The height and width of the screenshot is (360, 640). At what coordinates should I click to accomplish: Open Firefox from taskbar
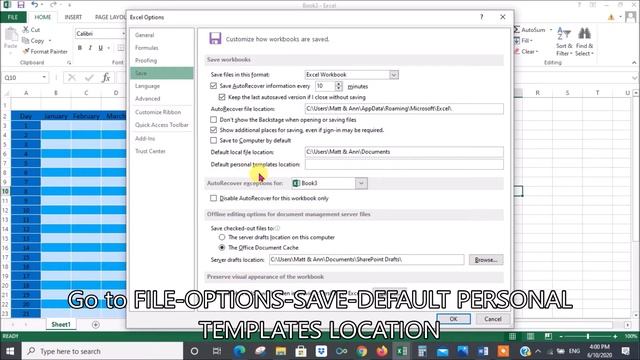[382, 351]
